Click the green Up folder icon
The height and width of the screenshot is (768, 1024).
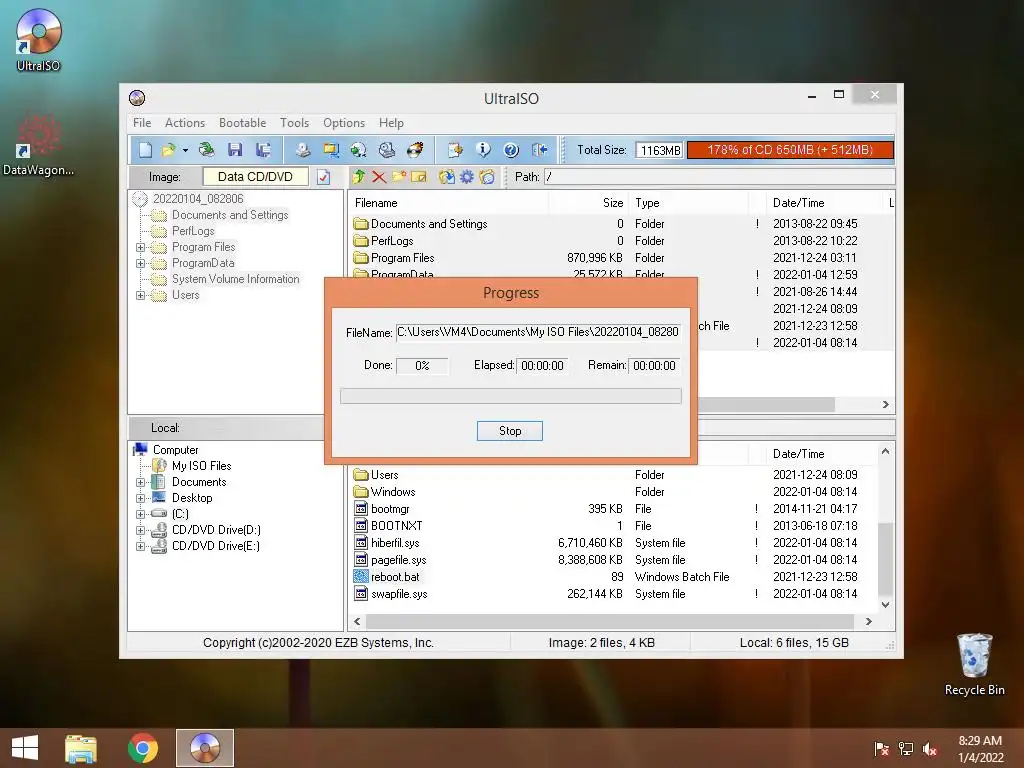(359, 177)
